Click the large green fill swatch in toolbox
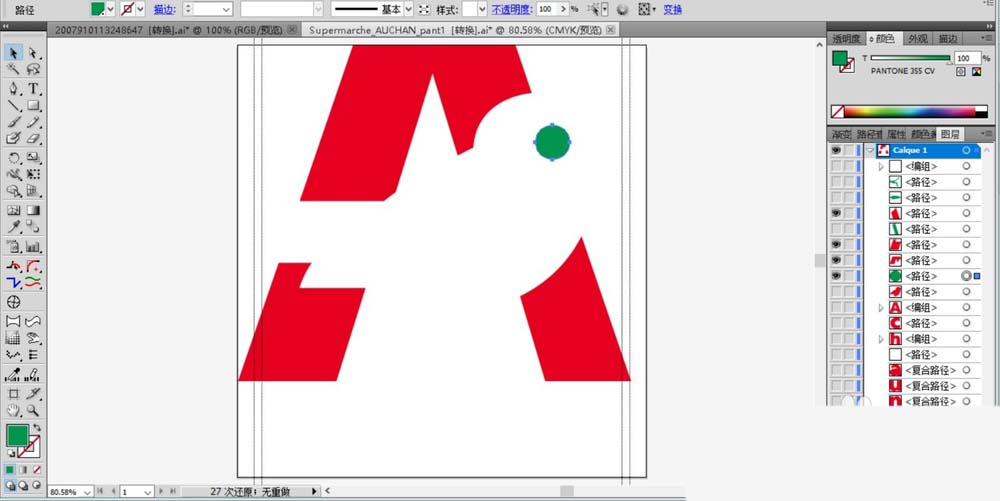Image resolution: width=1000 pixels, height=501 pixels. point(17,436)
